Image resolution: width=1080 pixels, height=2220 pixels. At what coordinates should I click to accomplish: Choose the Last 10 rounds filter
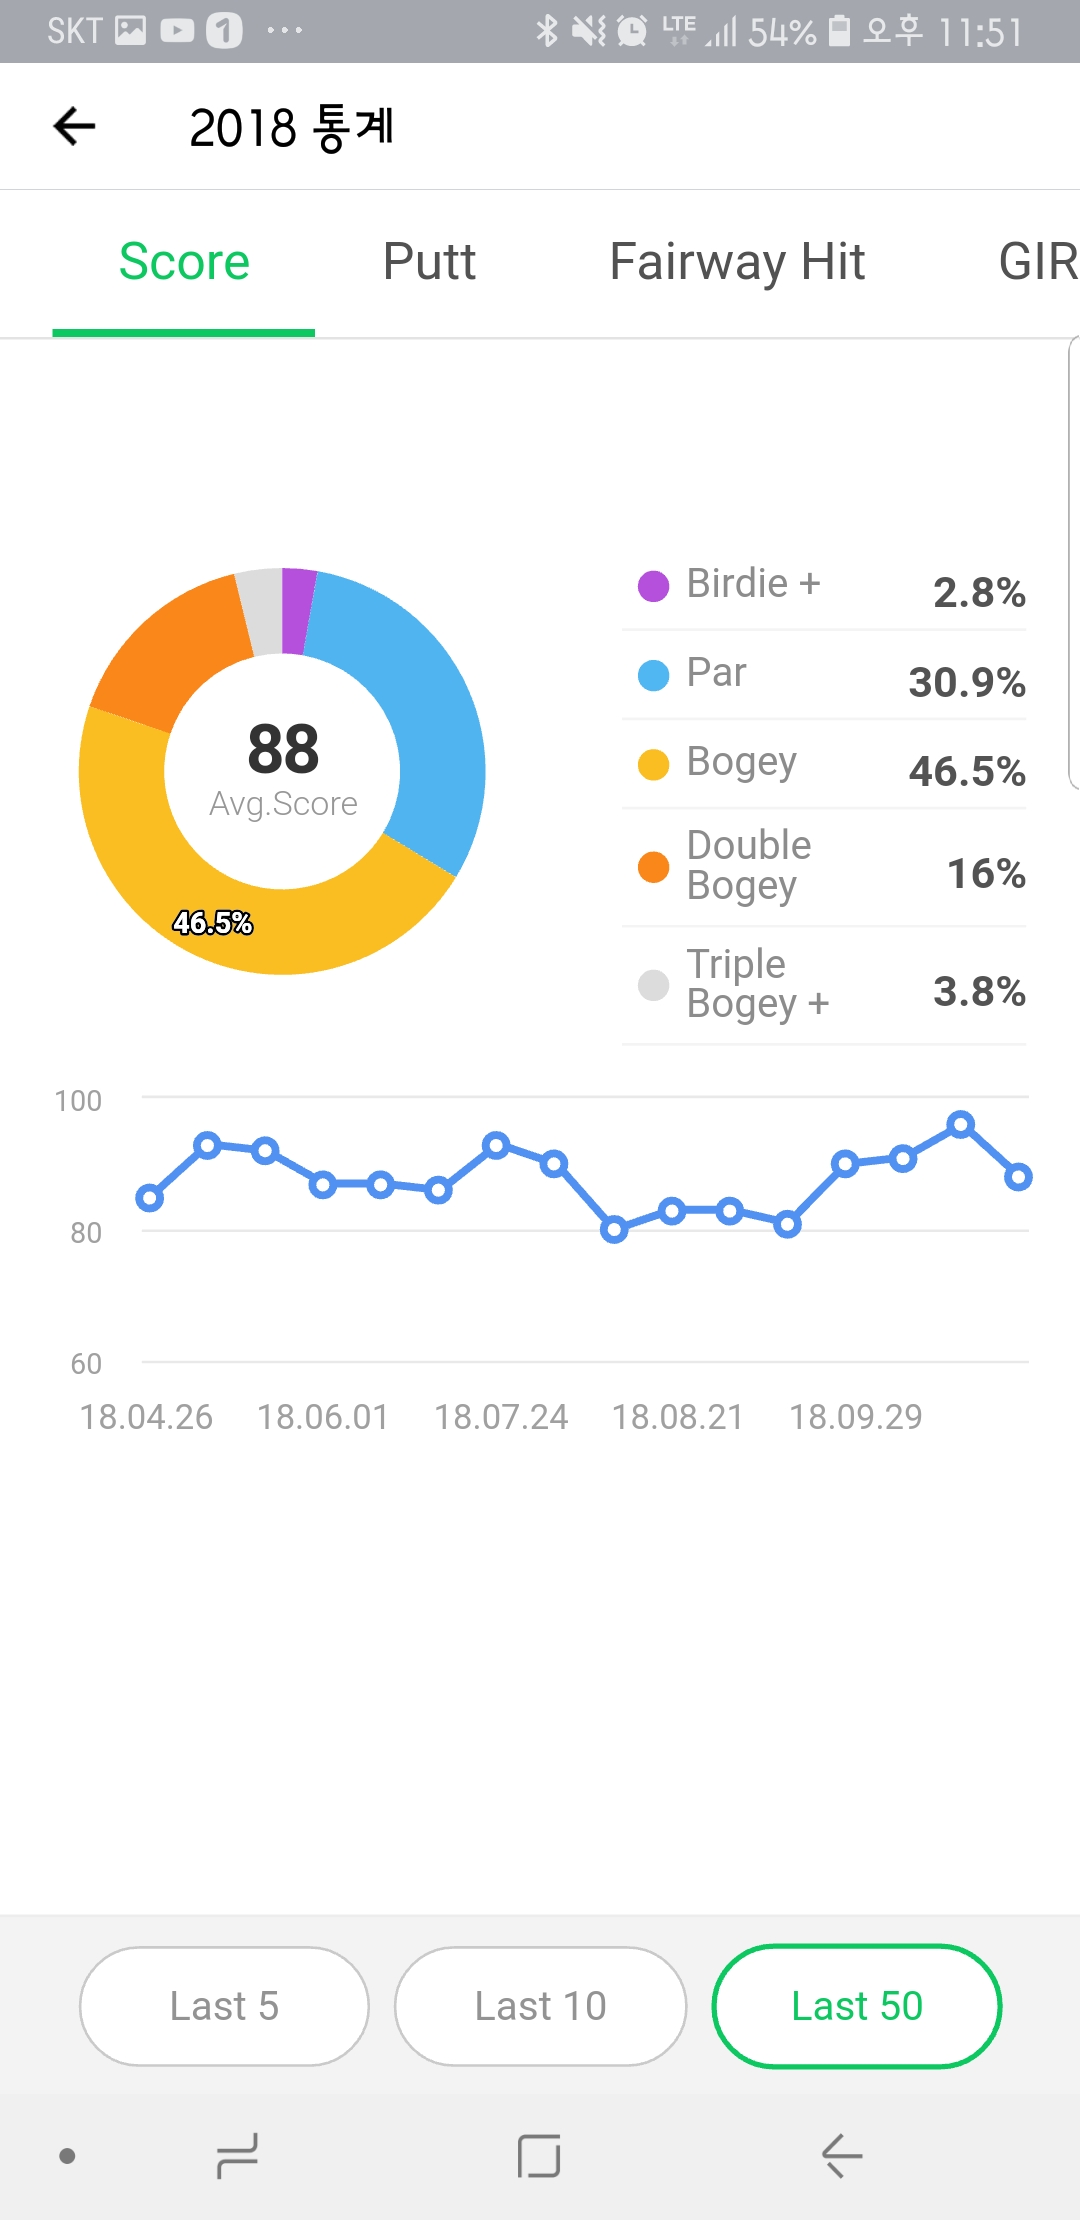click(x=540, y=2006)
